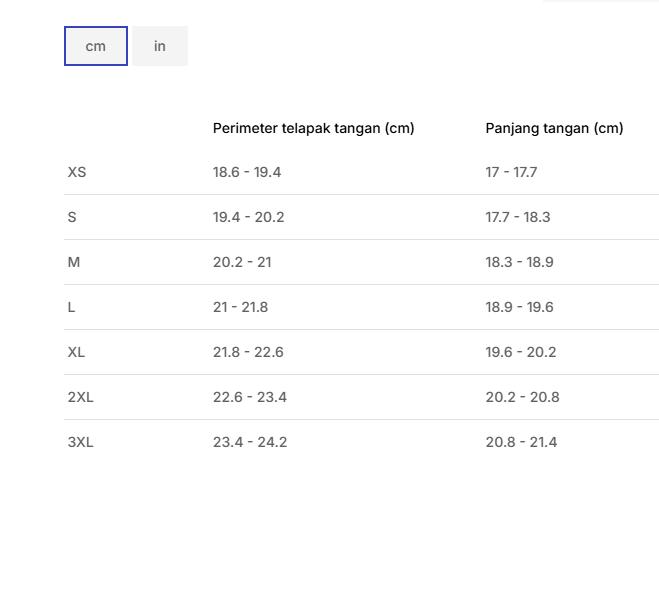This screenshot has height=606, width=659.
Task: Click the M size row label
Action: 74,262
